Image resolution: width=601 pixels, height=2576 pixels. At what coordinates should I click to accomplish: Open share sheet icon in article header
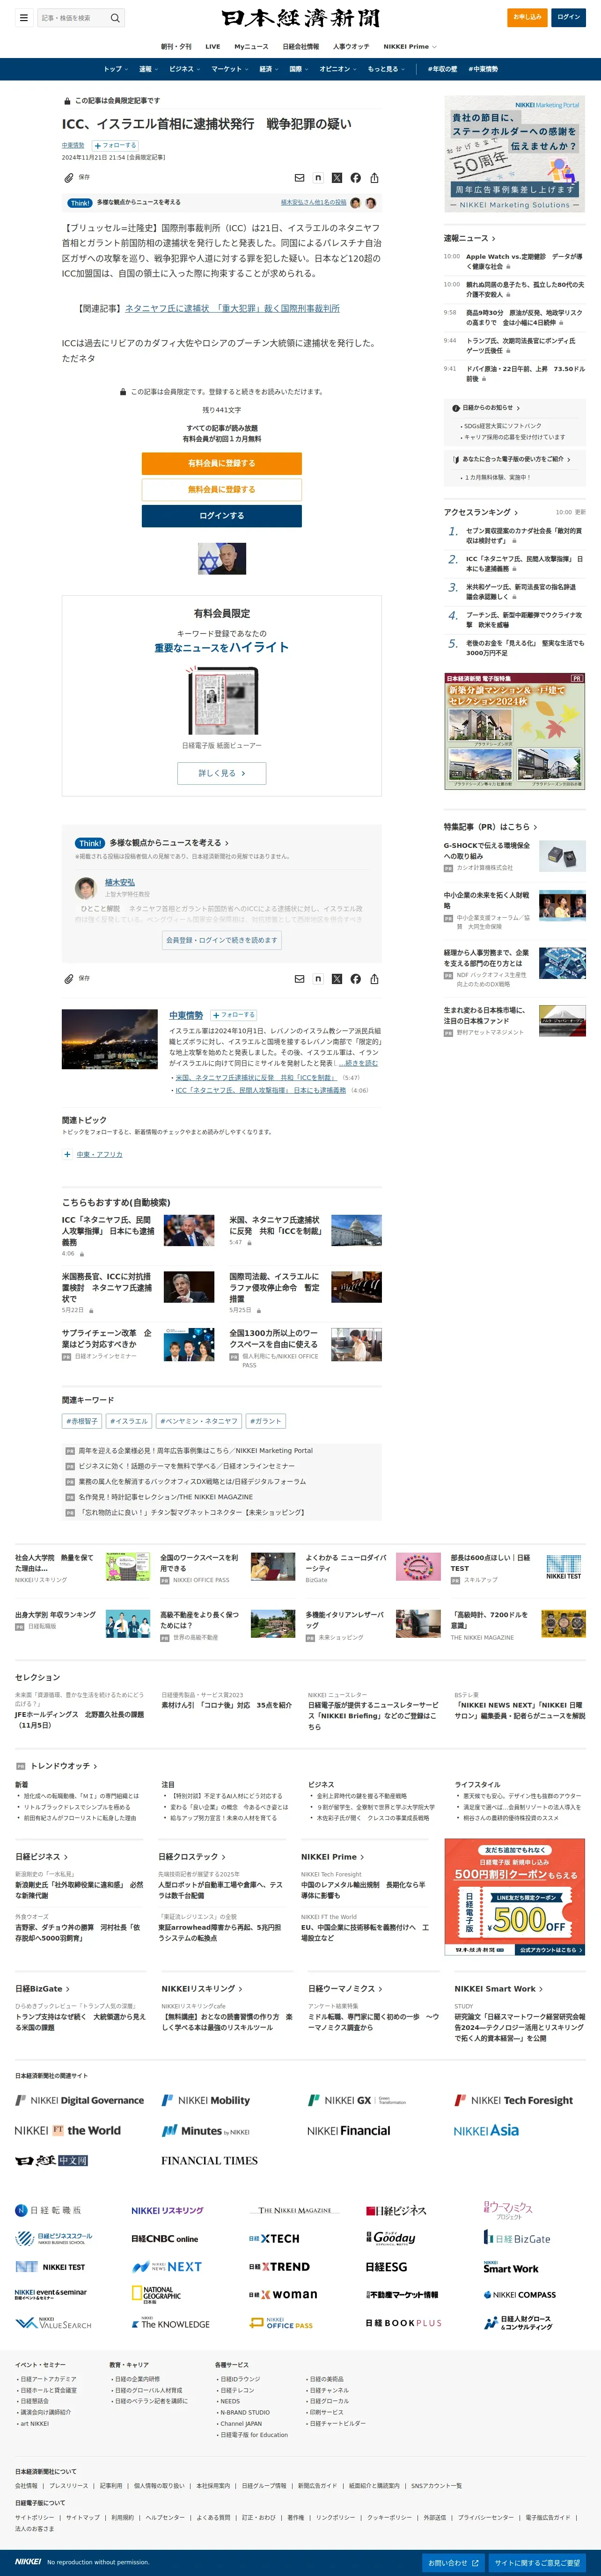point(374,178)
